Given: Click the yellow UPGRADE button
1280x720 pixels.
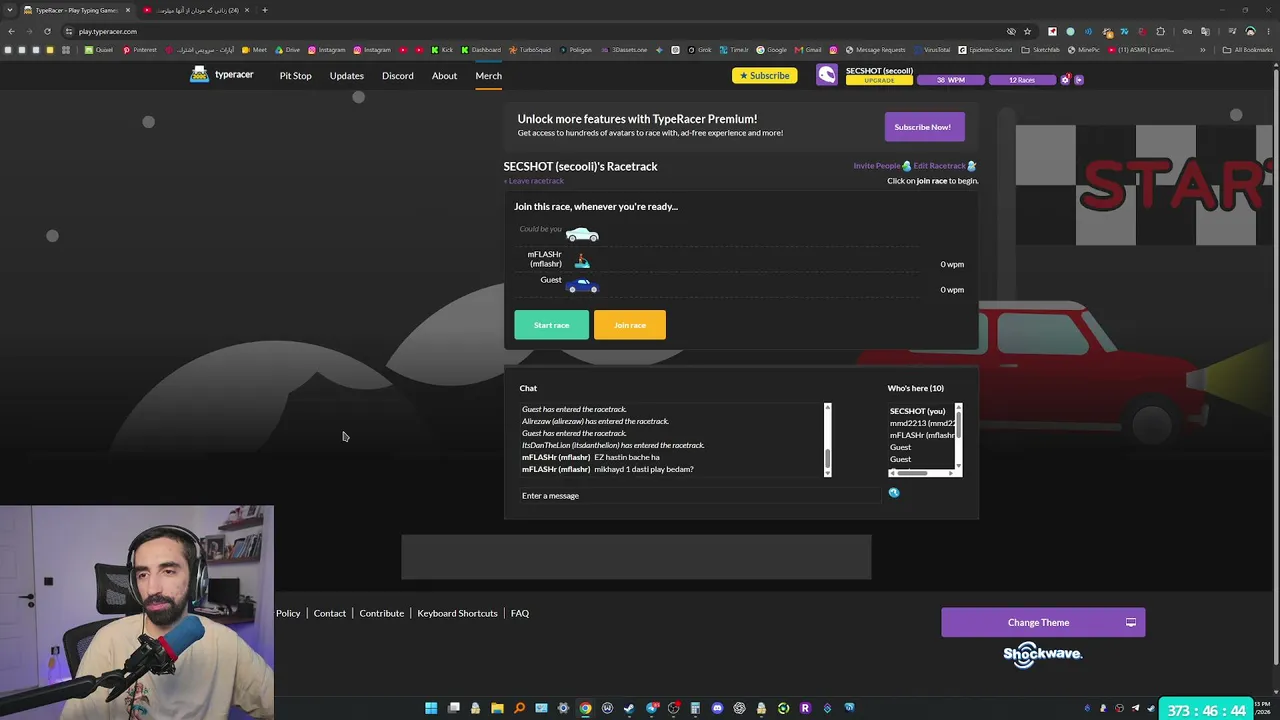Looking at the screenshot, I should coord(879,80).
